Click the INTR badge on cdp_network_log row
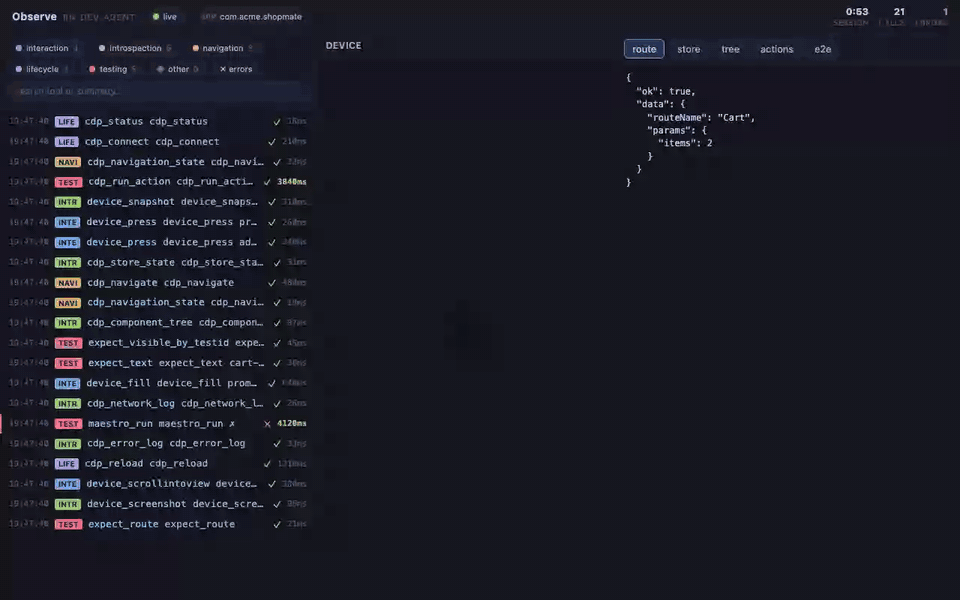The height and width of the screenshot is (600, 960). point(67,404)
